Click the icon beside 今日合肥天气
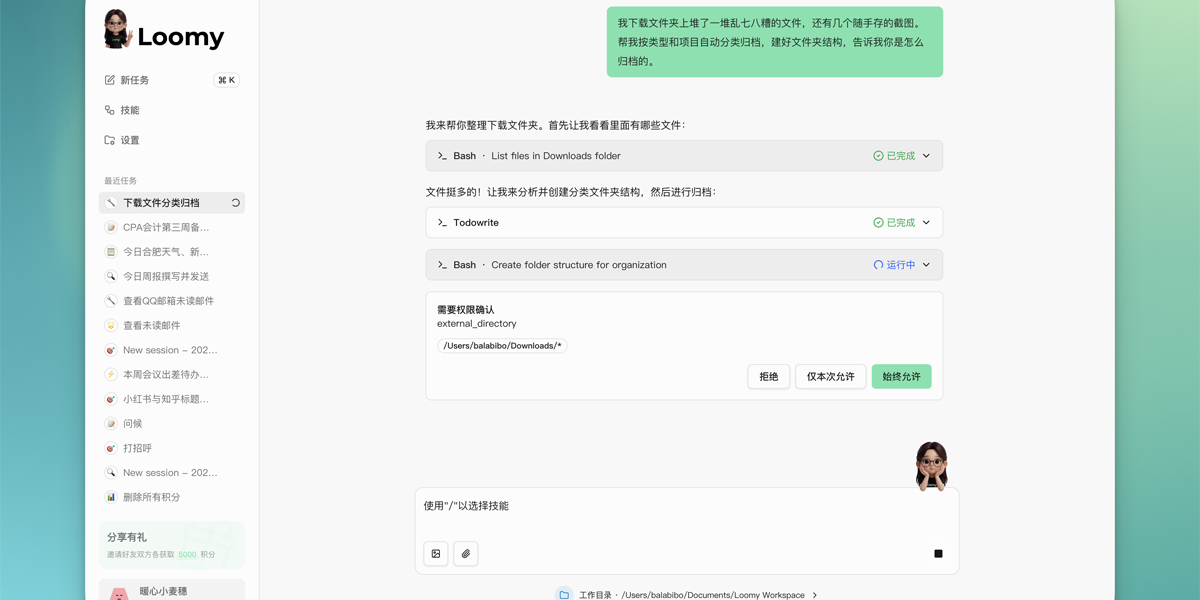1200x600 pixels. tap(111, 252)
